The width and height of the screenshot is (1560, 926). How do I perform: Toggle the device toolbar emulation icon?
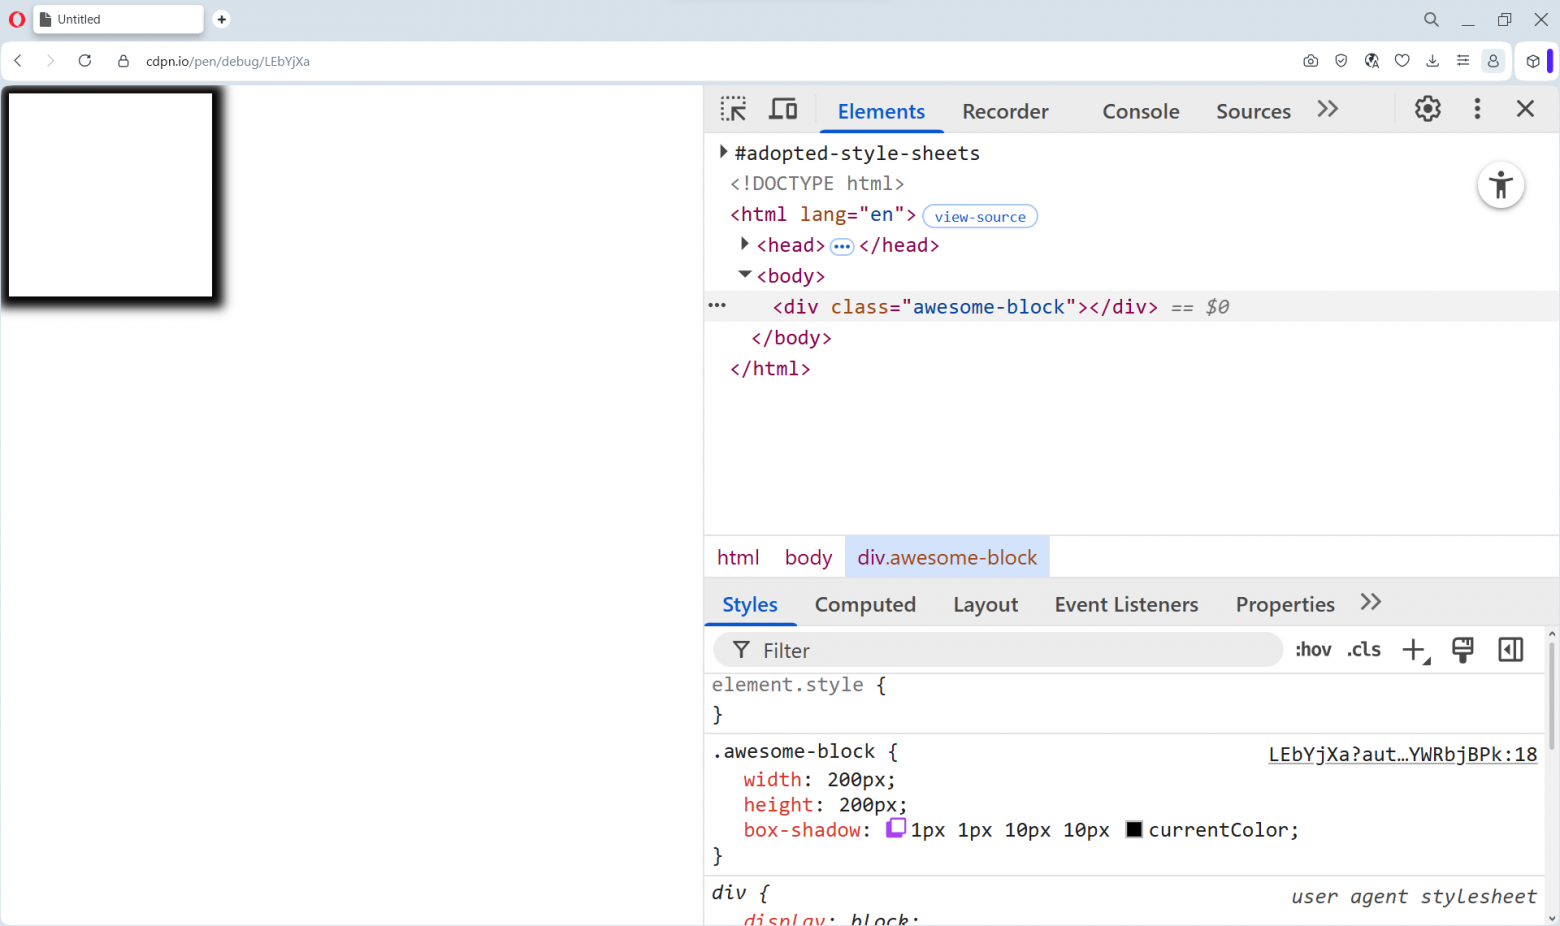[783, 109]
